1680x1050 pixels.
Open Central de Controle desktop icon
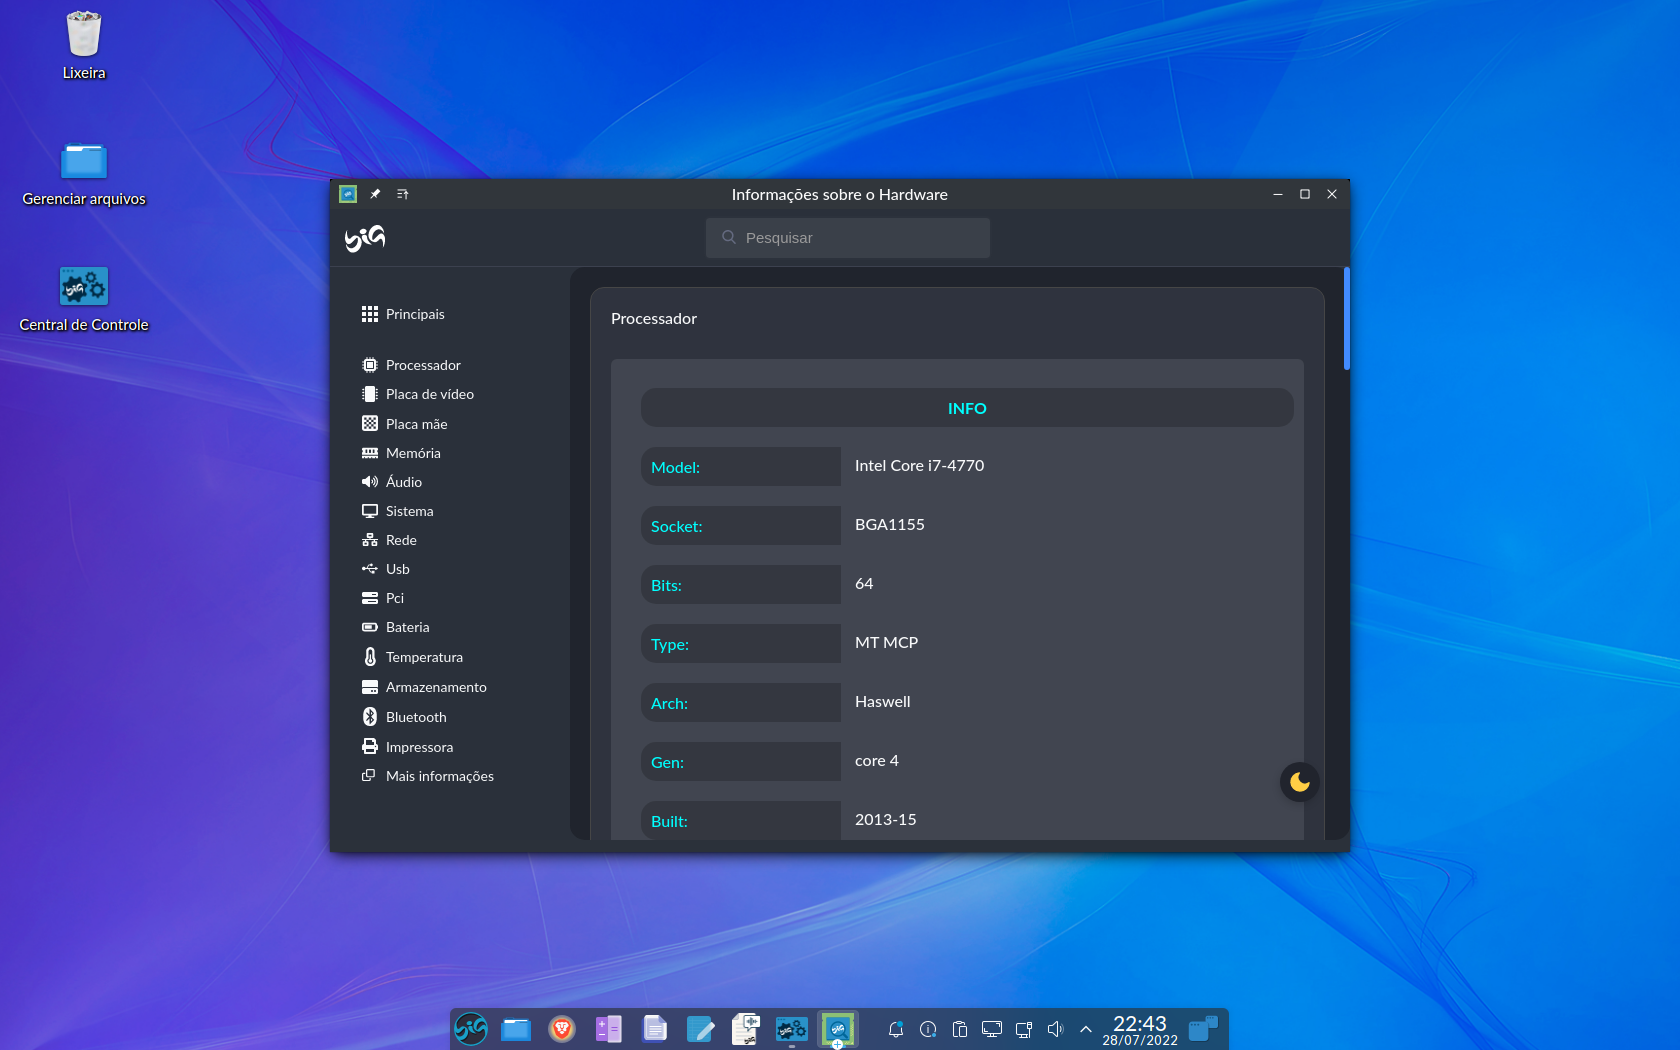(x=84, y=300)
